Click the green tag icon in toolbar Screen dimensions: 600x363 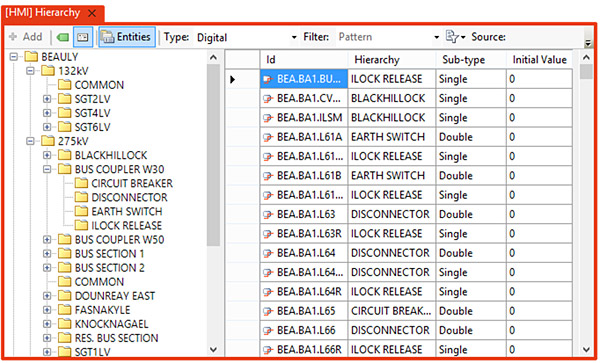point(63,37)
